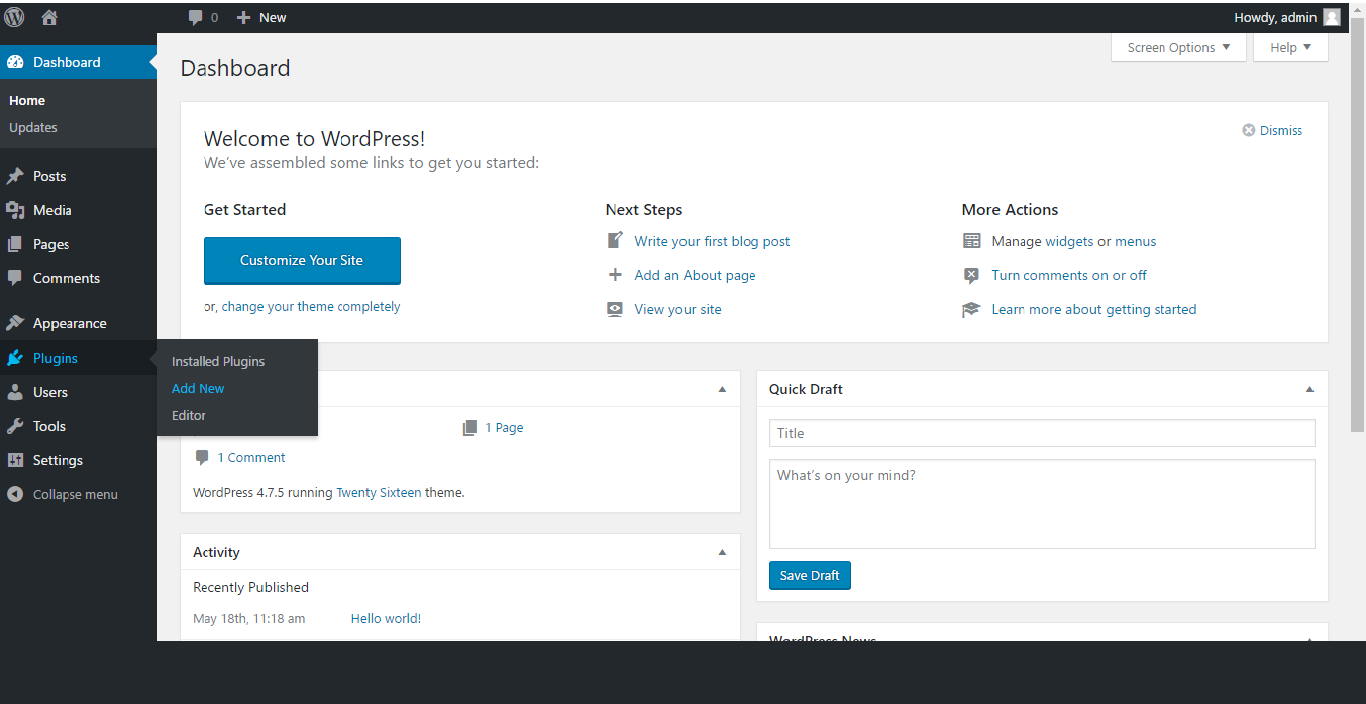Click the Pages icon in sidebar
The image size is (1366, 704).
click(15, 244)
